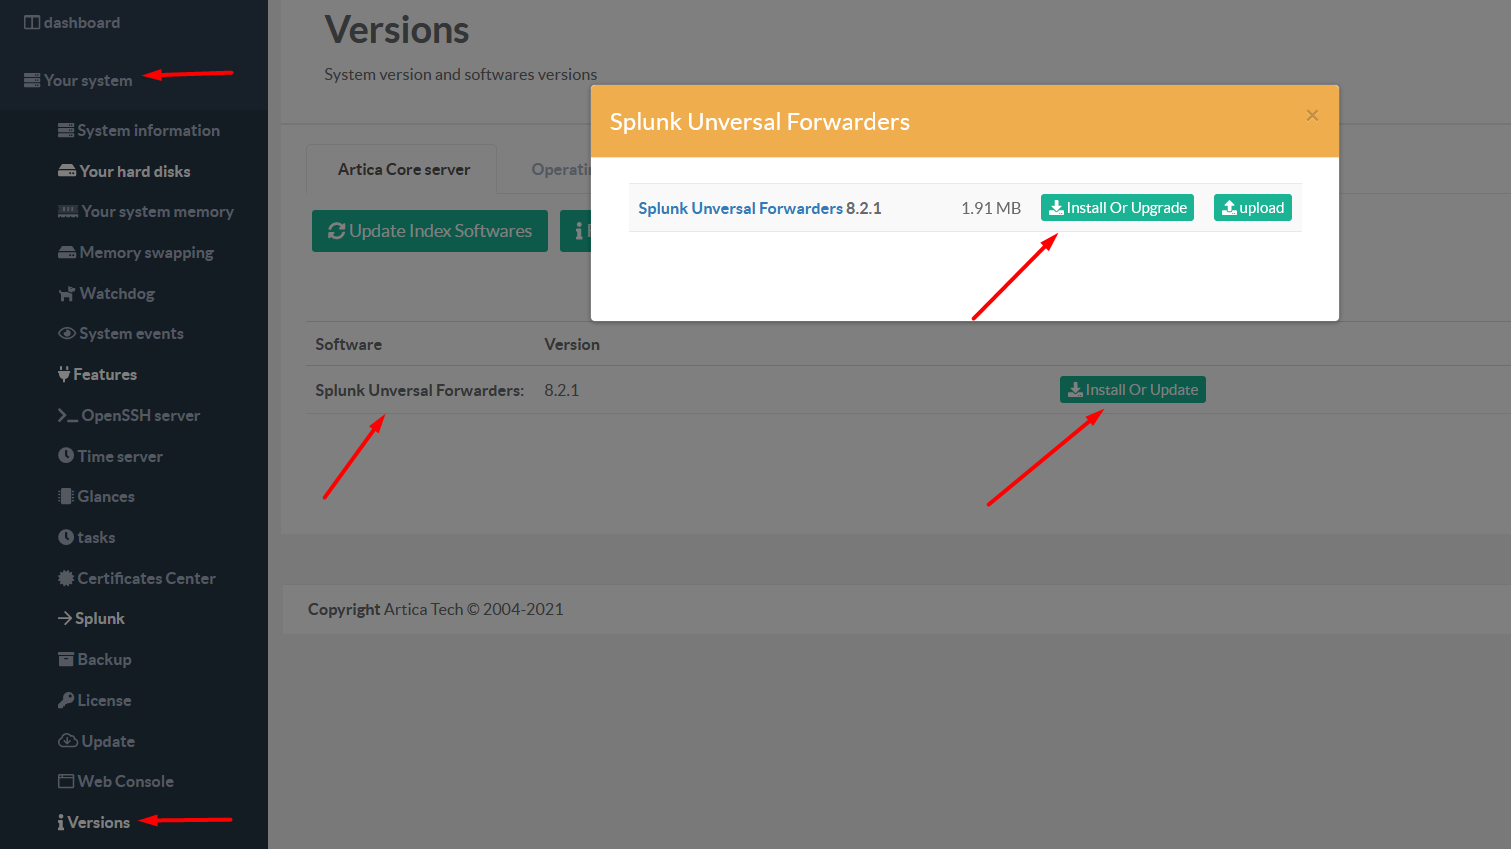The image size is (1511, 849).
Task: Close the Splunk Unversal Forwarders dialog
Action: (1312, 116)
